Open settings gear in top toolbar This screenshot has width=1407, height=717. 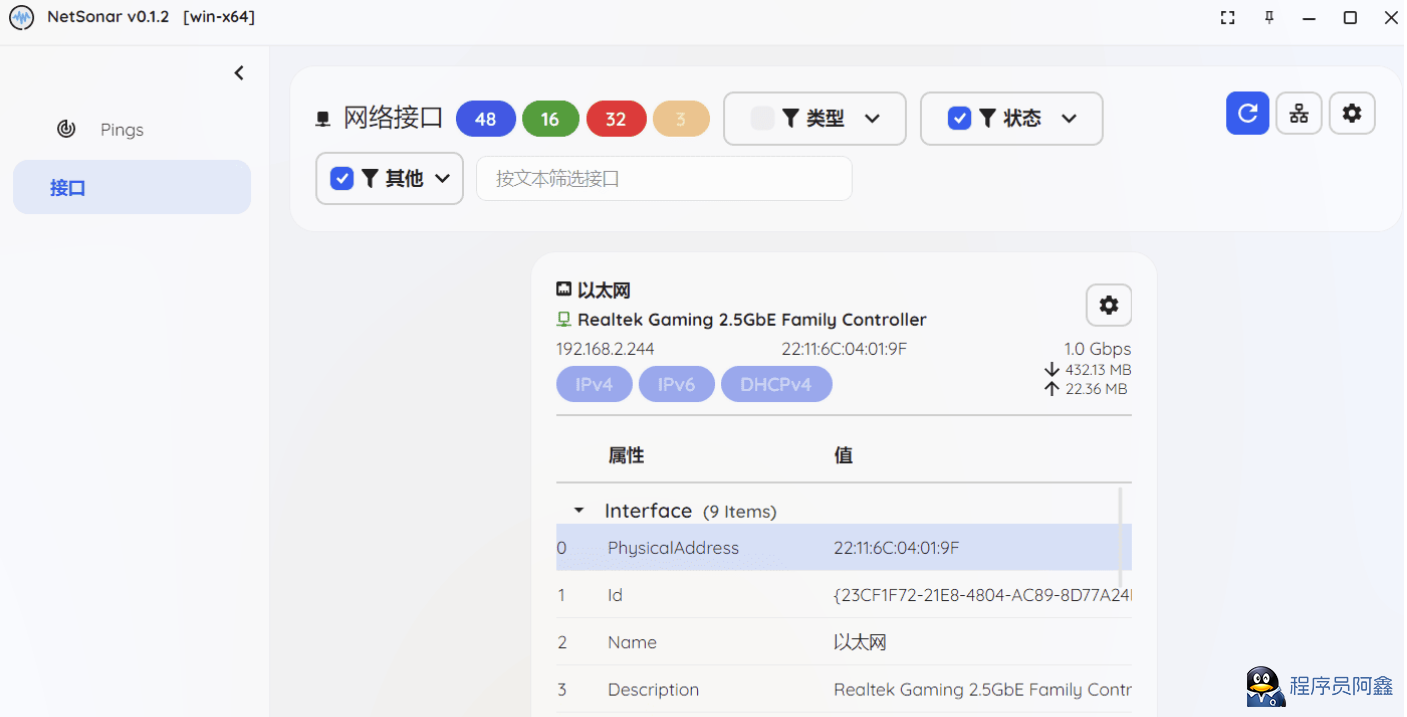1351,114
